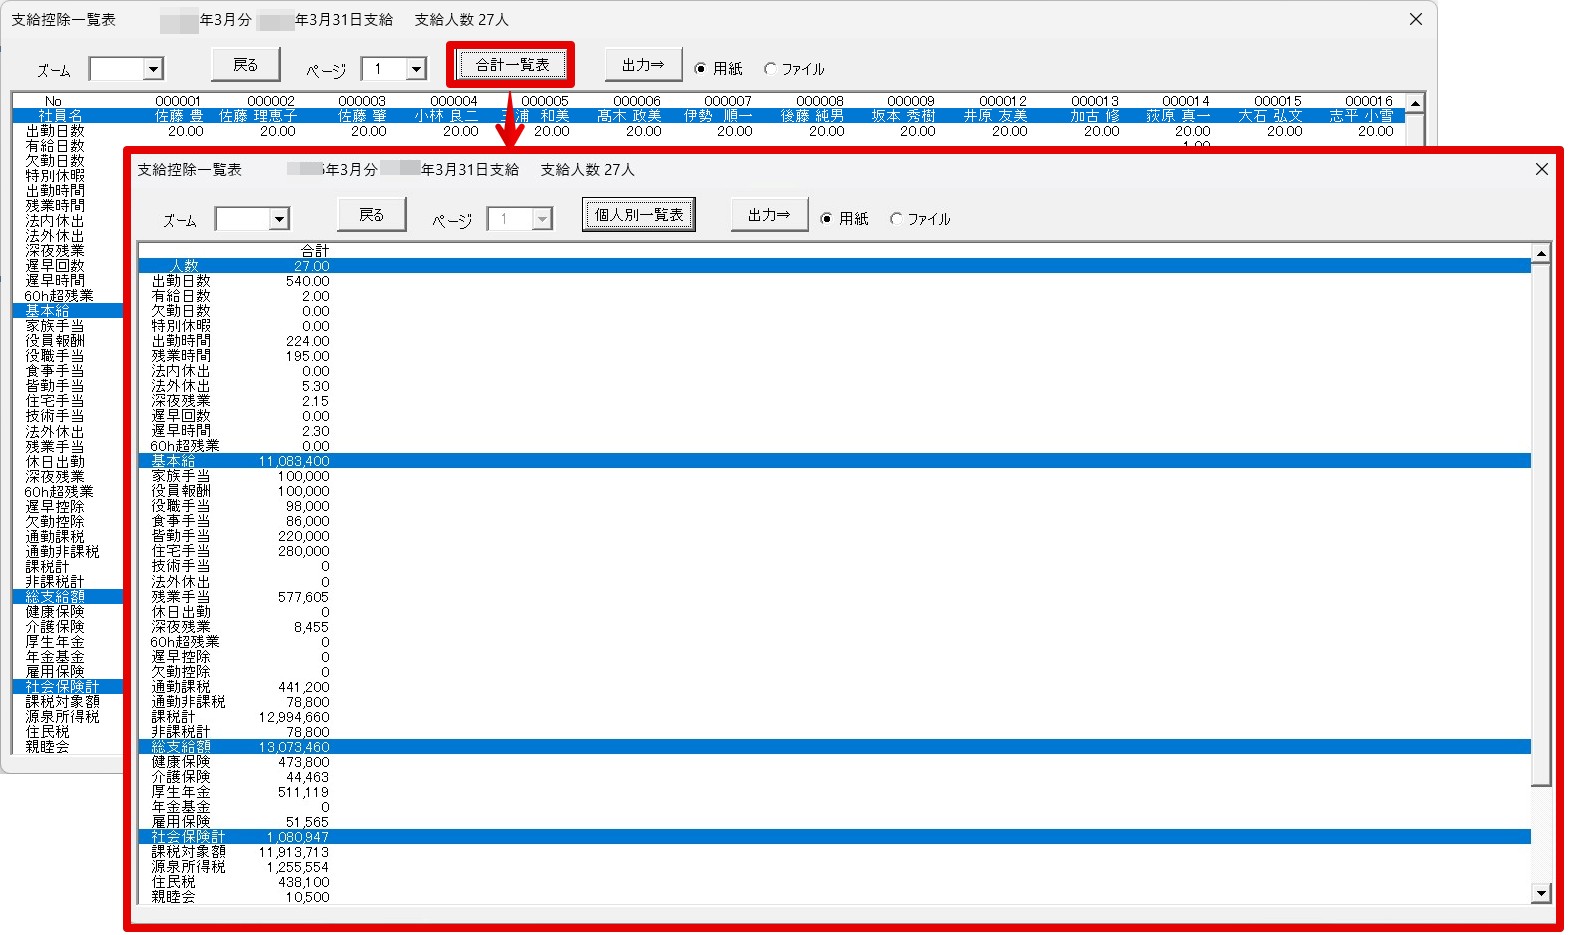This screenshot has width=1569, height=935.
Task: Select ファイル radio in the back window
Action: point(770,69)
